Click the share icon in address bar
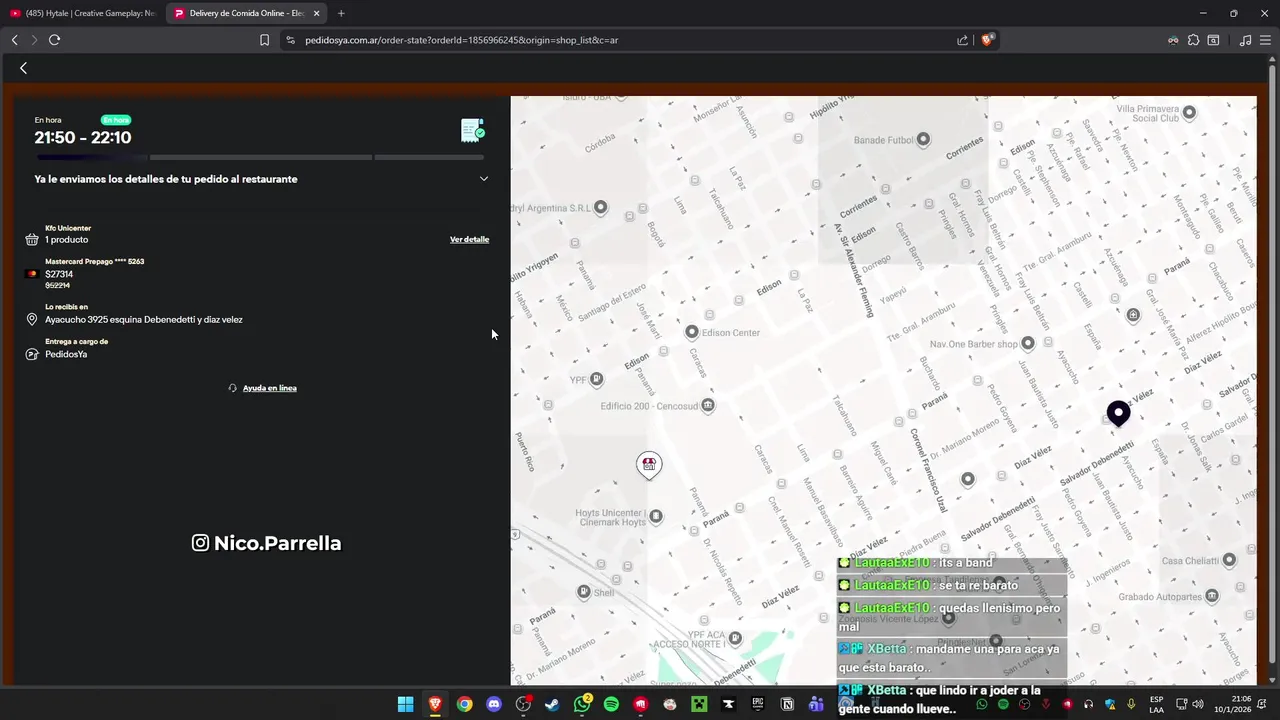 (x=962, y=40)
